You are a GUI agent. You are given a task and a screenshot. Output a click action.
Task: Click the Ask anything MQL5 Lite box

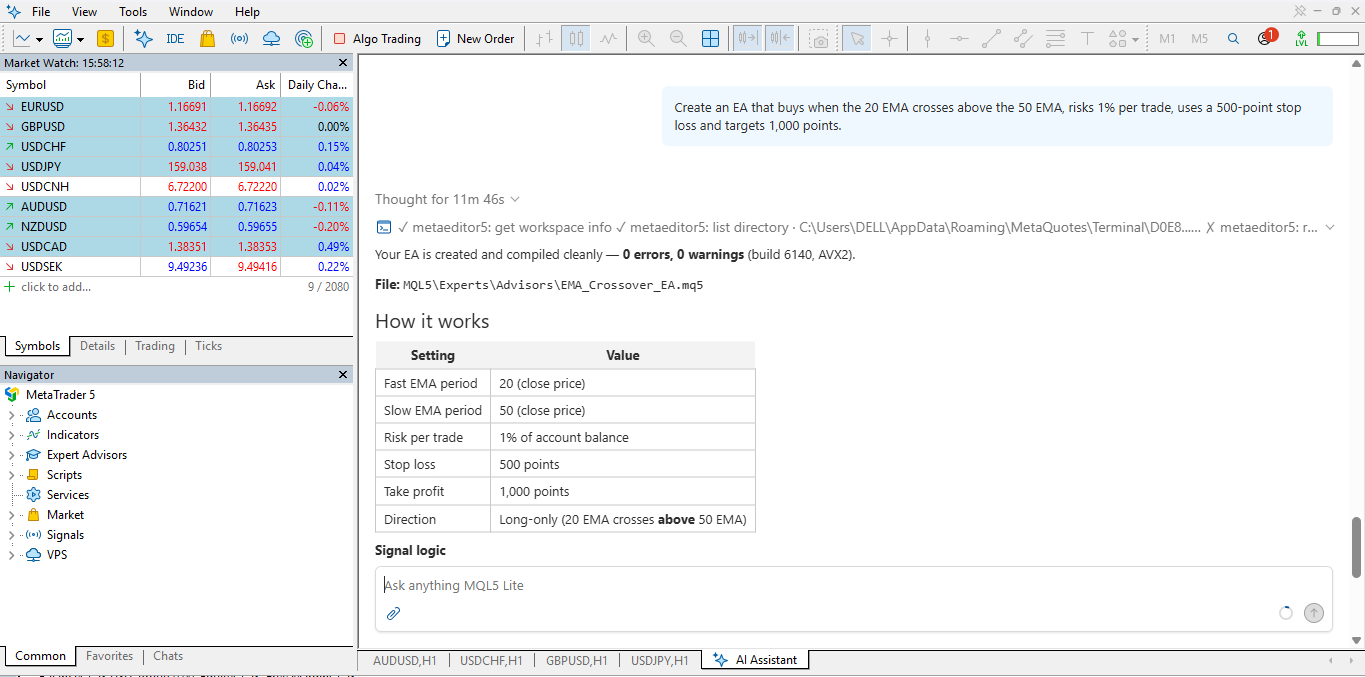tap(853, 586)
